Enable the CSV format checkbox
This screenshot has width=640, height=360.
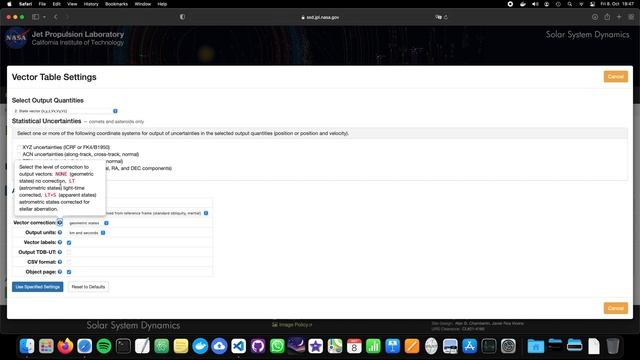(x=69, y=262)
